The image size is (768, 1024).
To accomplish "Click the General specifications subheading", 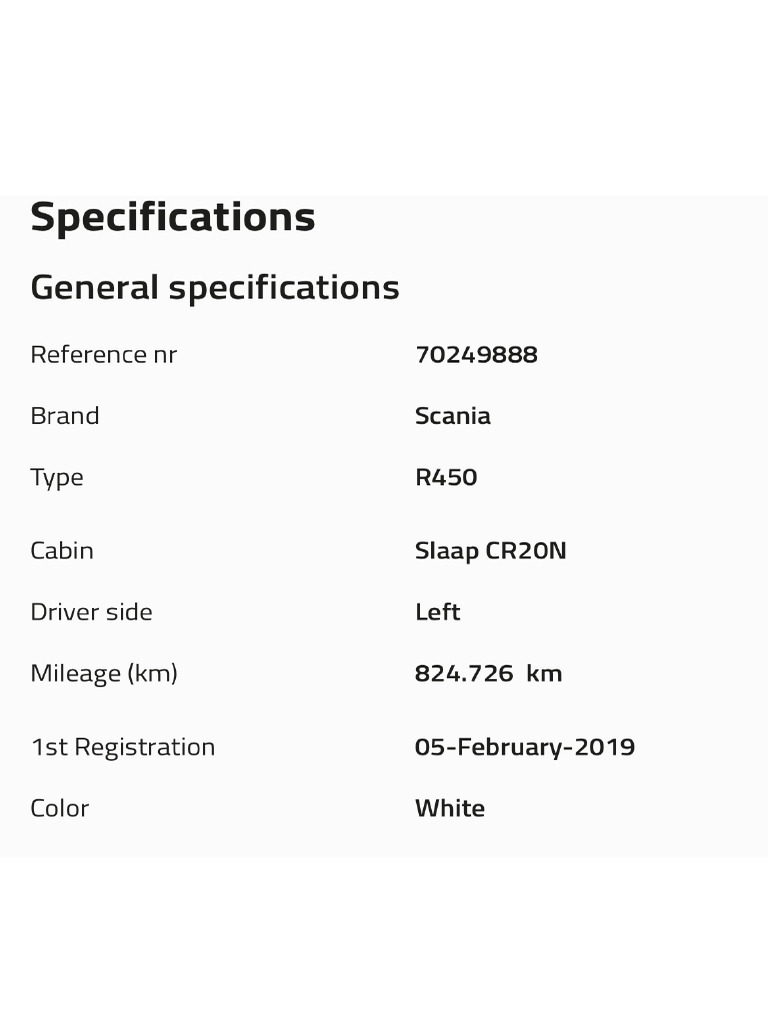I will tap(215, 288).
